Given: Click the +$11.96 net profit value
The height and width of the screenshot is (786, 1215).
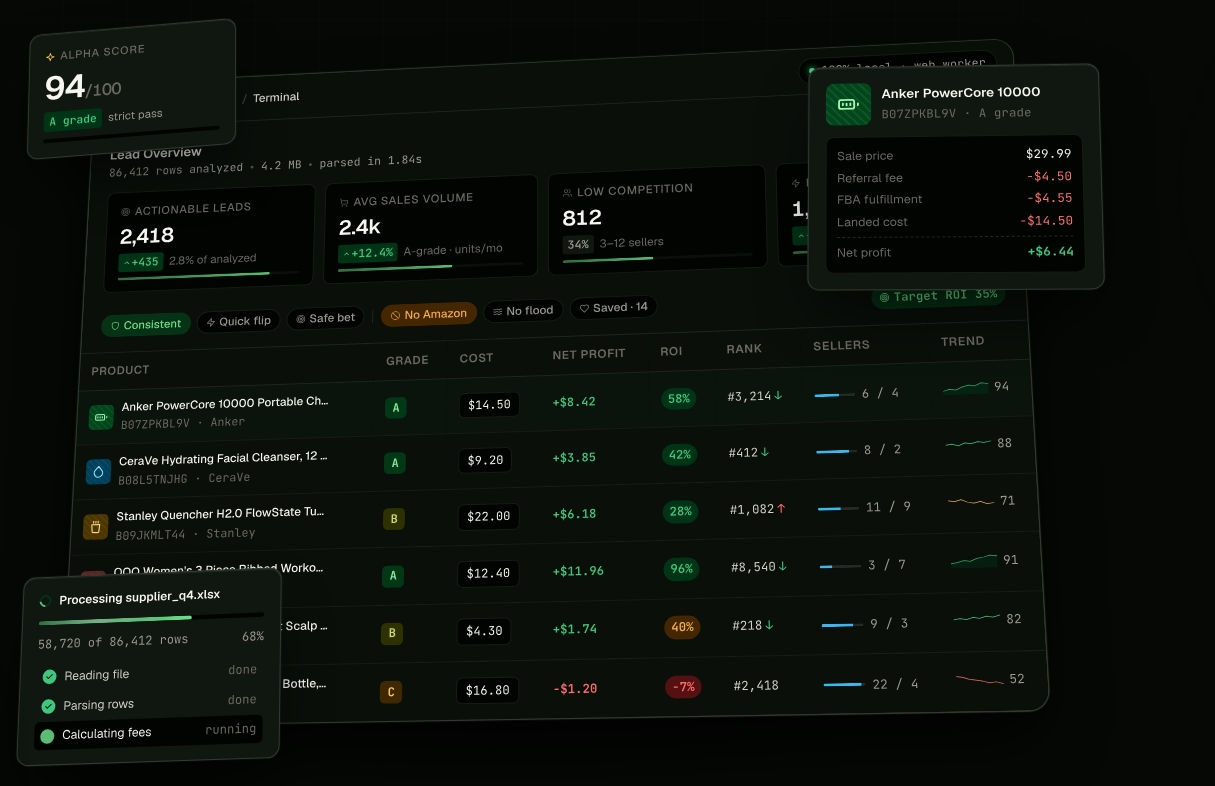Looking at the screenshot, I should coord(578,571).
